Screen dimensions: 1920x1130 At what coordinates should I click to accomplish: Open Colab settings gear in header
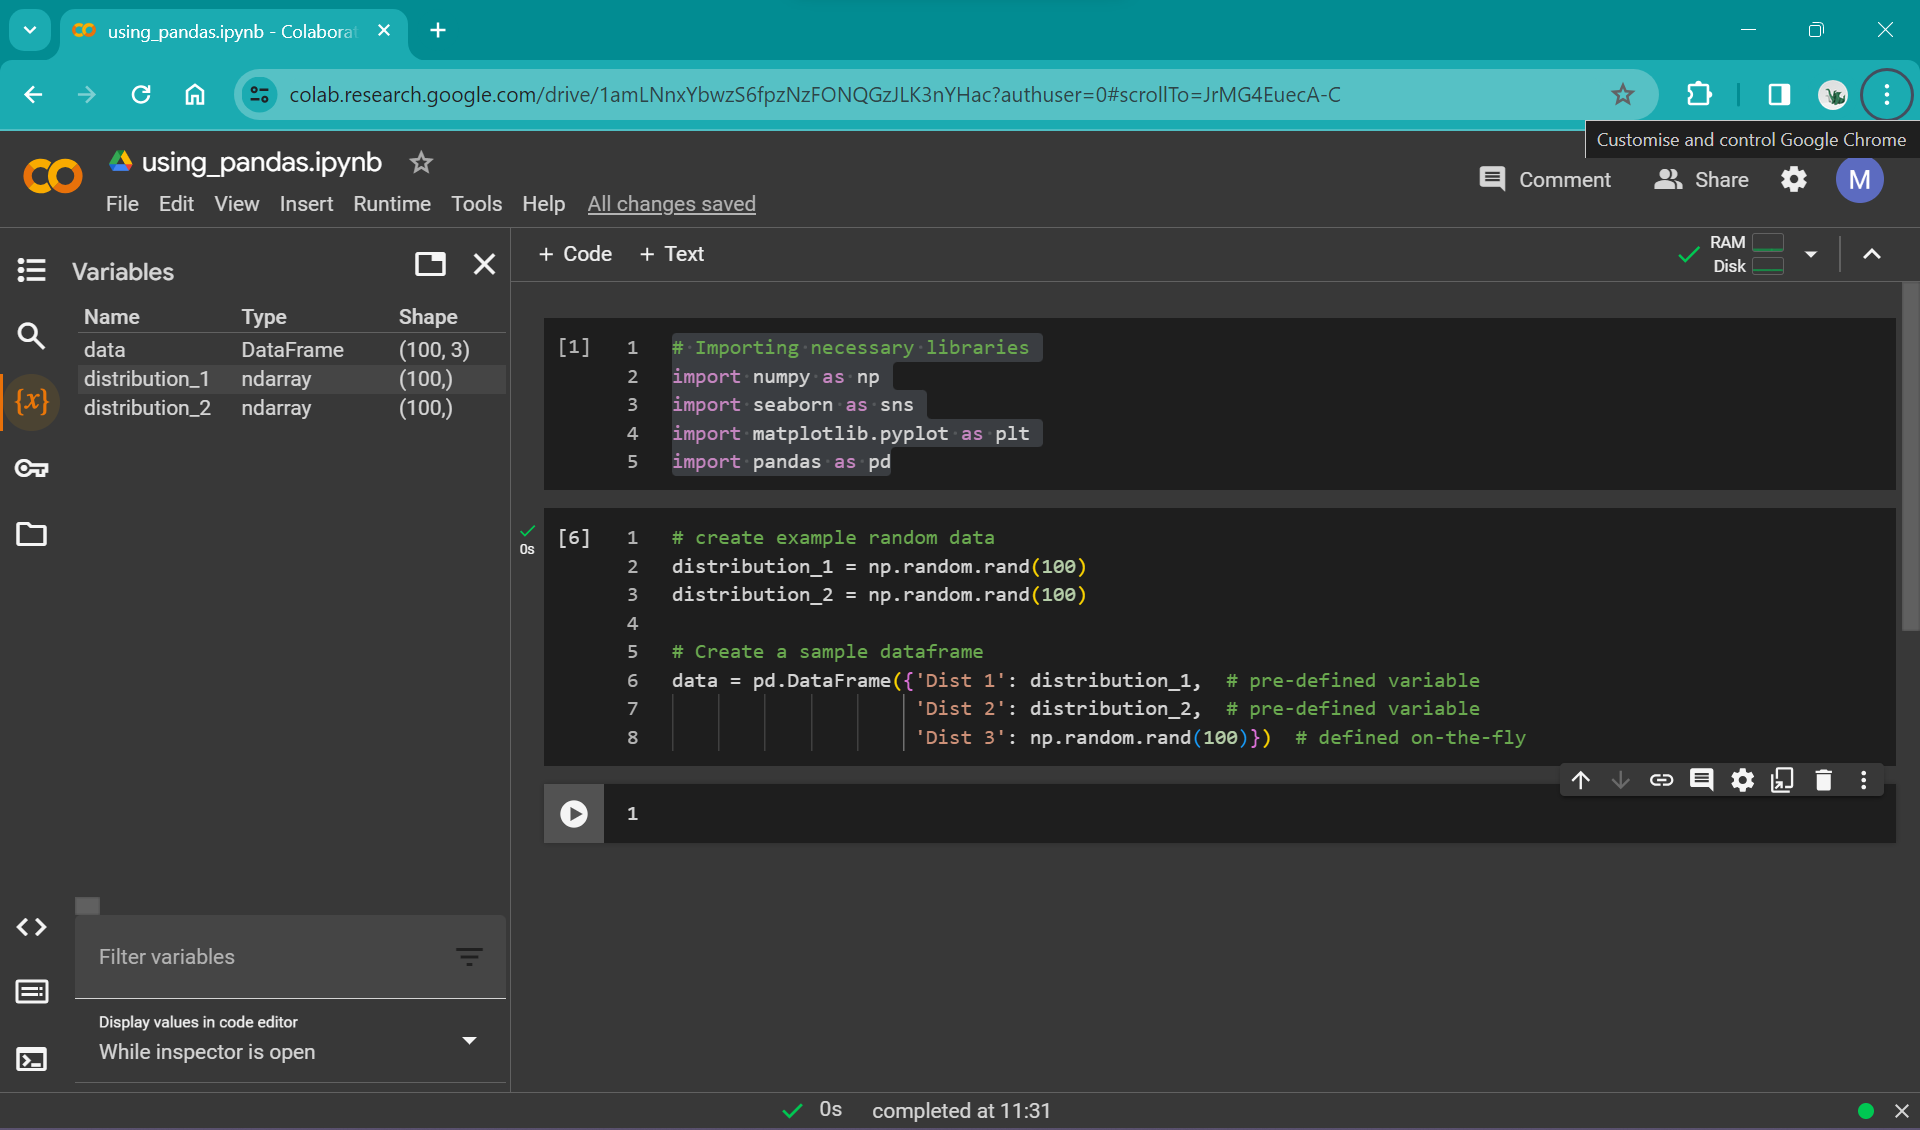pos(1794,180)
